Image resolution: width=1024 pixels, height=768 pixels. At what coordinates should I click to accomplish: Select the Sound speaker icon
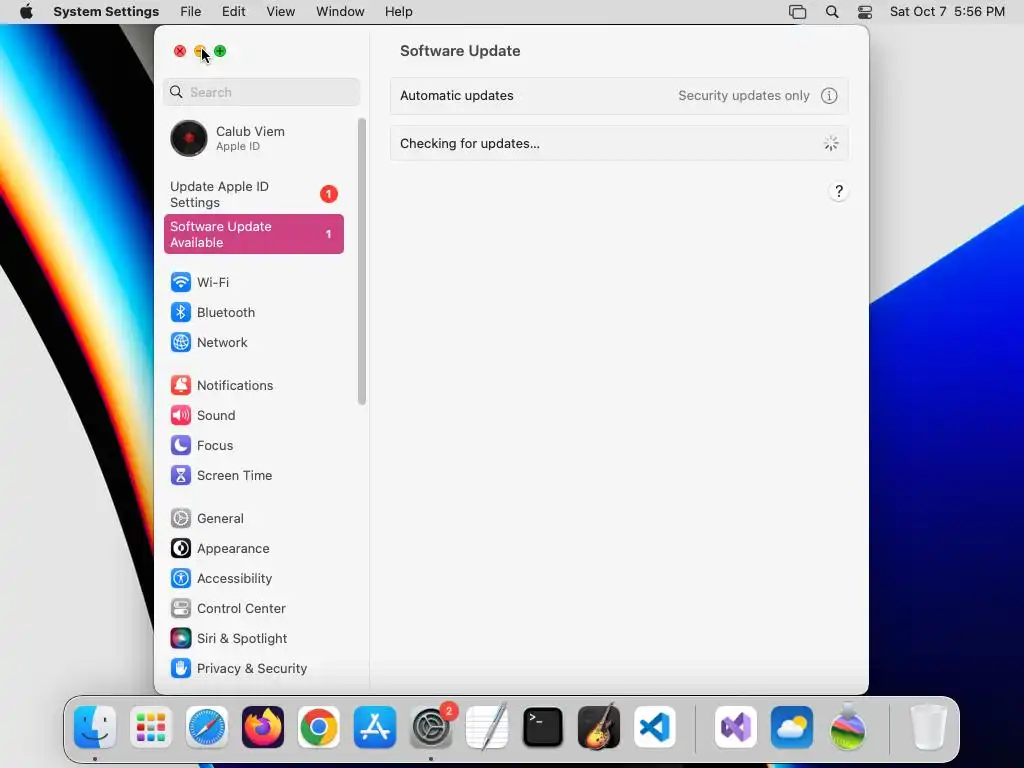coord(181,415)
